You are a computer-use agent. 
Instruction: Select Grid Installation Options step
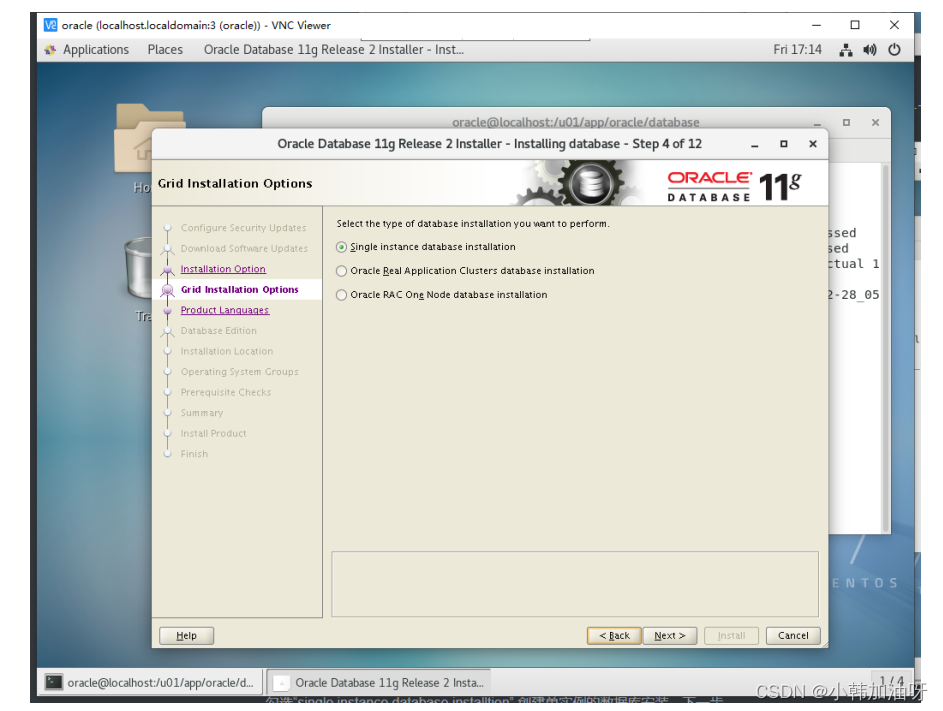pos(239,289)
